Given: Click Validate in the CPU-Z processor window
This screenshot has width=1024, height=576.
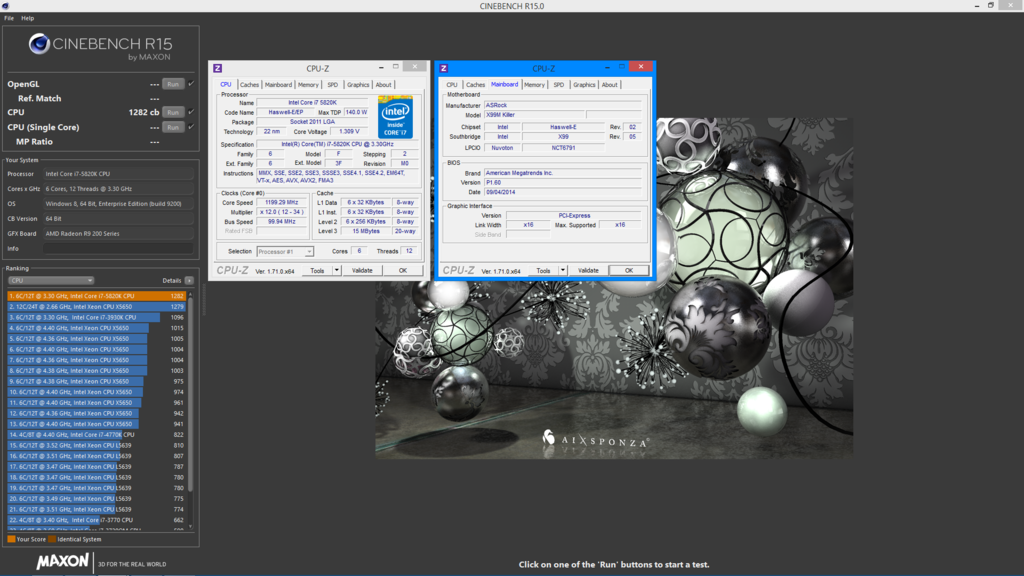Looking at the screenshot, I should (362, 270).
